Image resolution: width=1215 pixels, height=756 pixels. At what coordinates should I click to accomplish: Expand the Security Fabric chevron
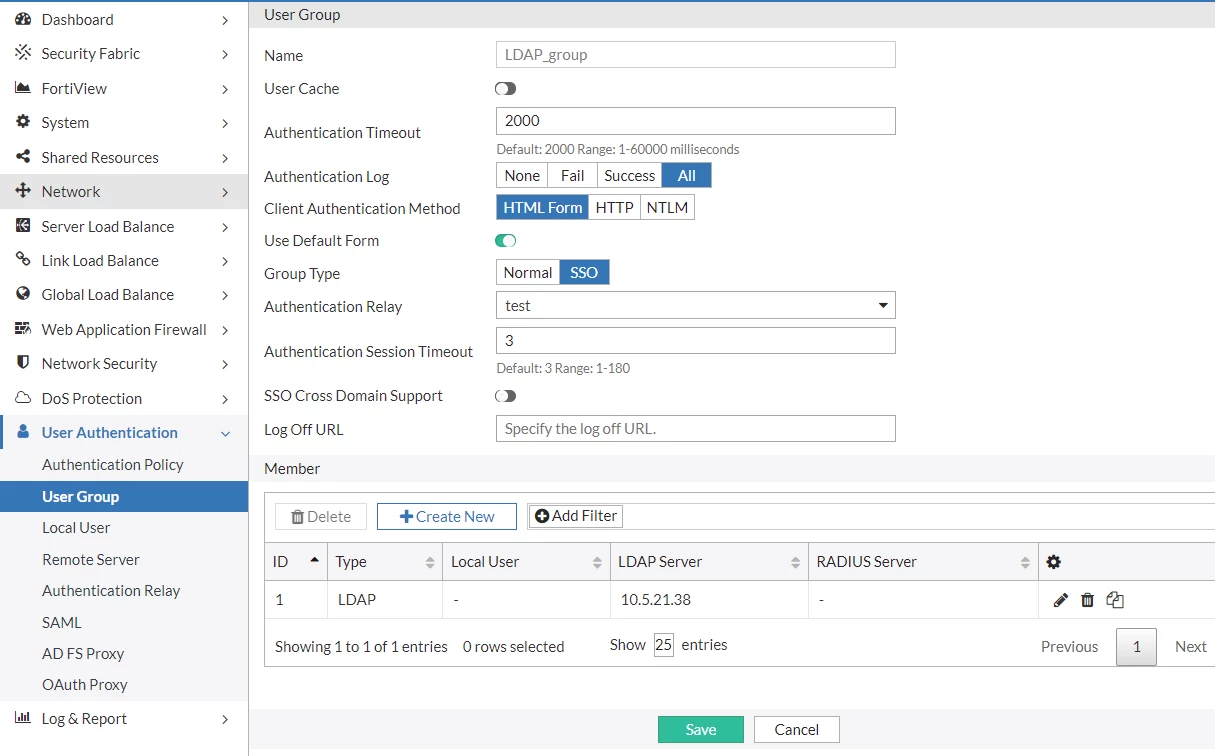click(x=225, y=54)
